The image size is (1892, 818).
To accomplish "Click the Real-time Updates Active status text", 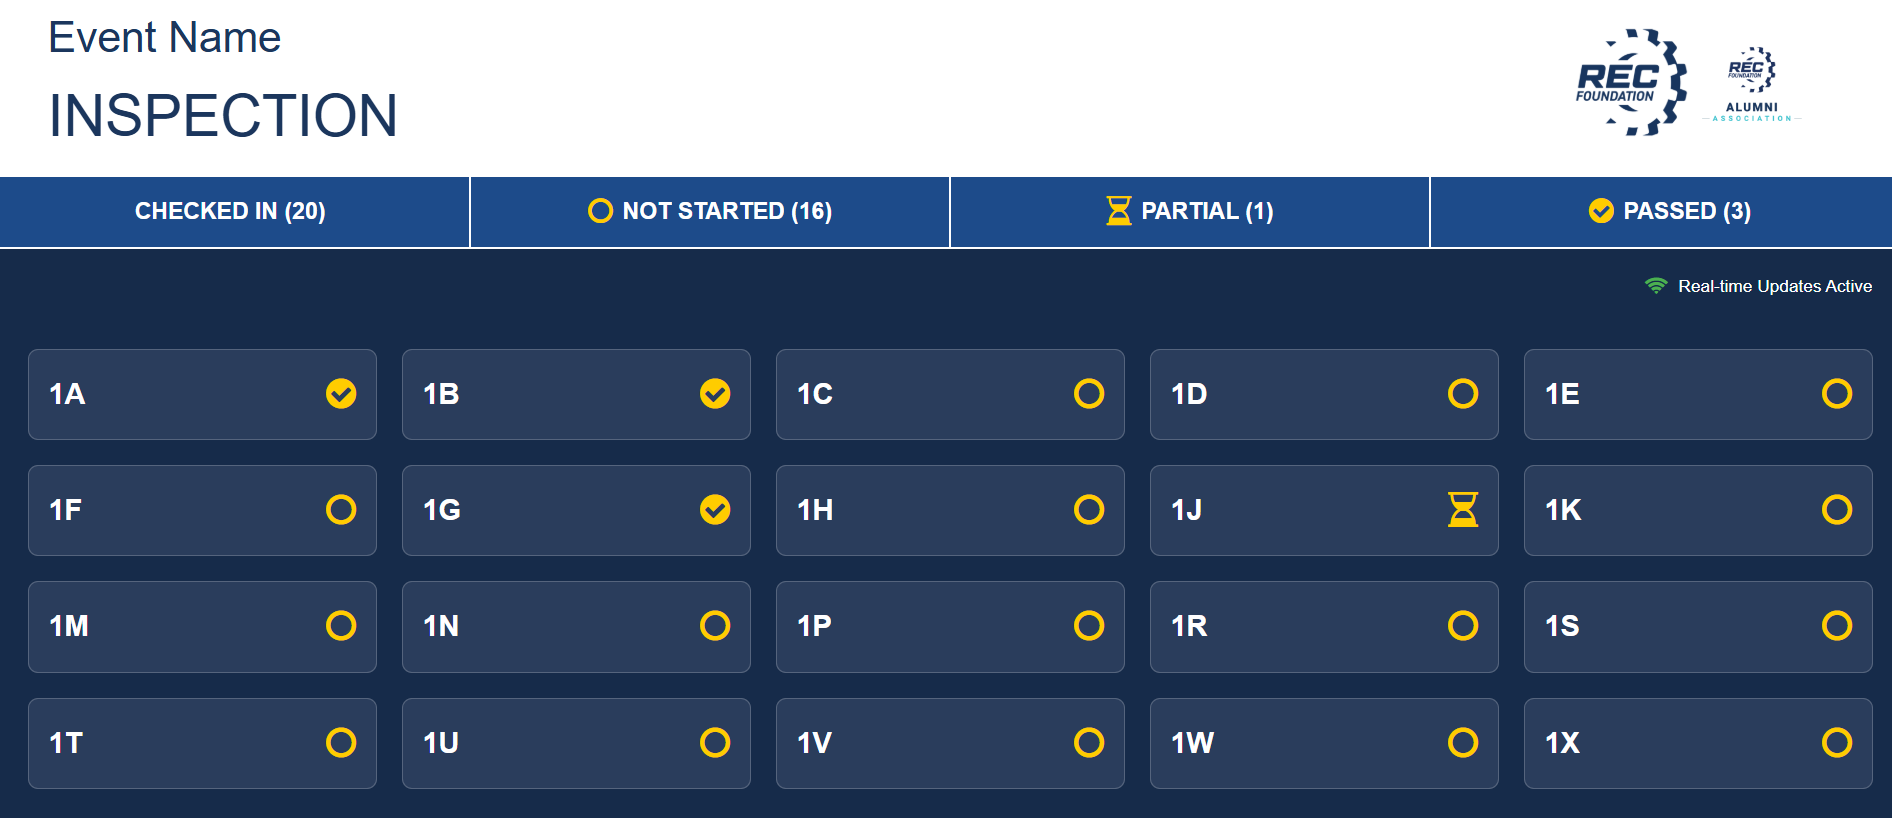I will [x=1775, y=286].
